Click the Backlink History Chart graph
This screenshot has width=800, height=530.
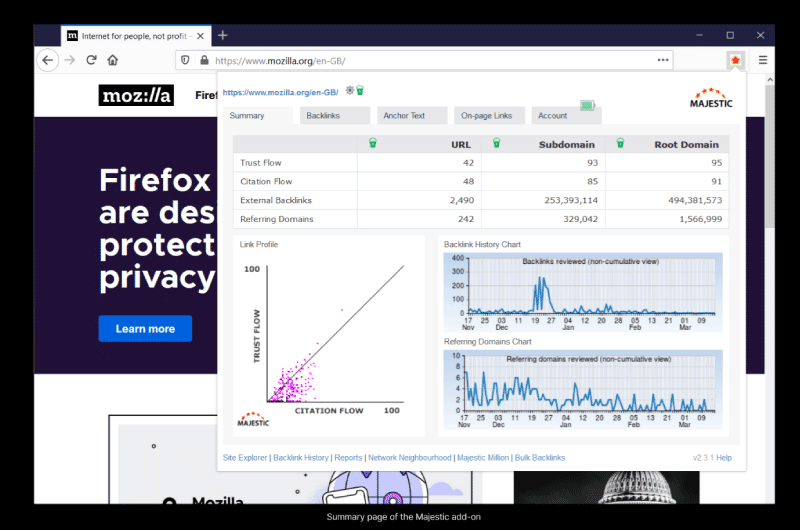point(583,292)
